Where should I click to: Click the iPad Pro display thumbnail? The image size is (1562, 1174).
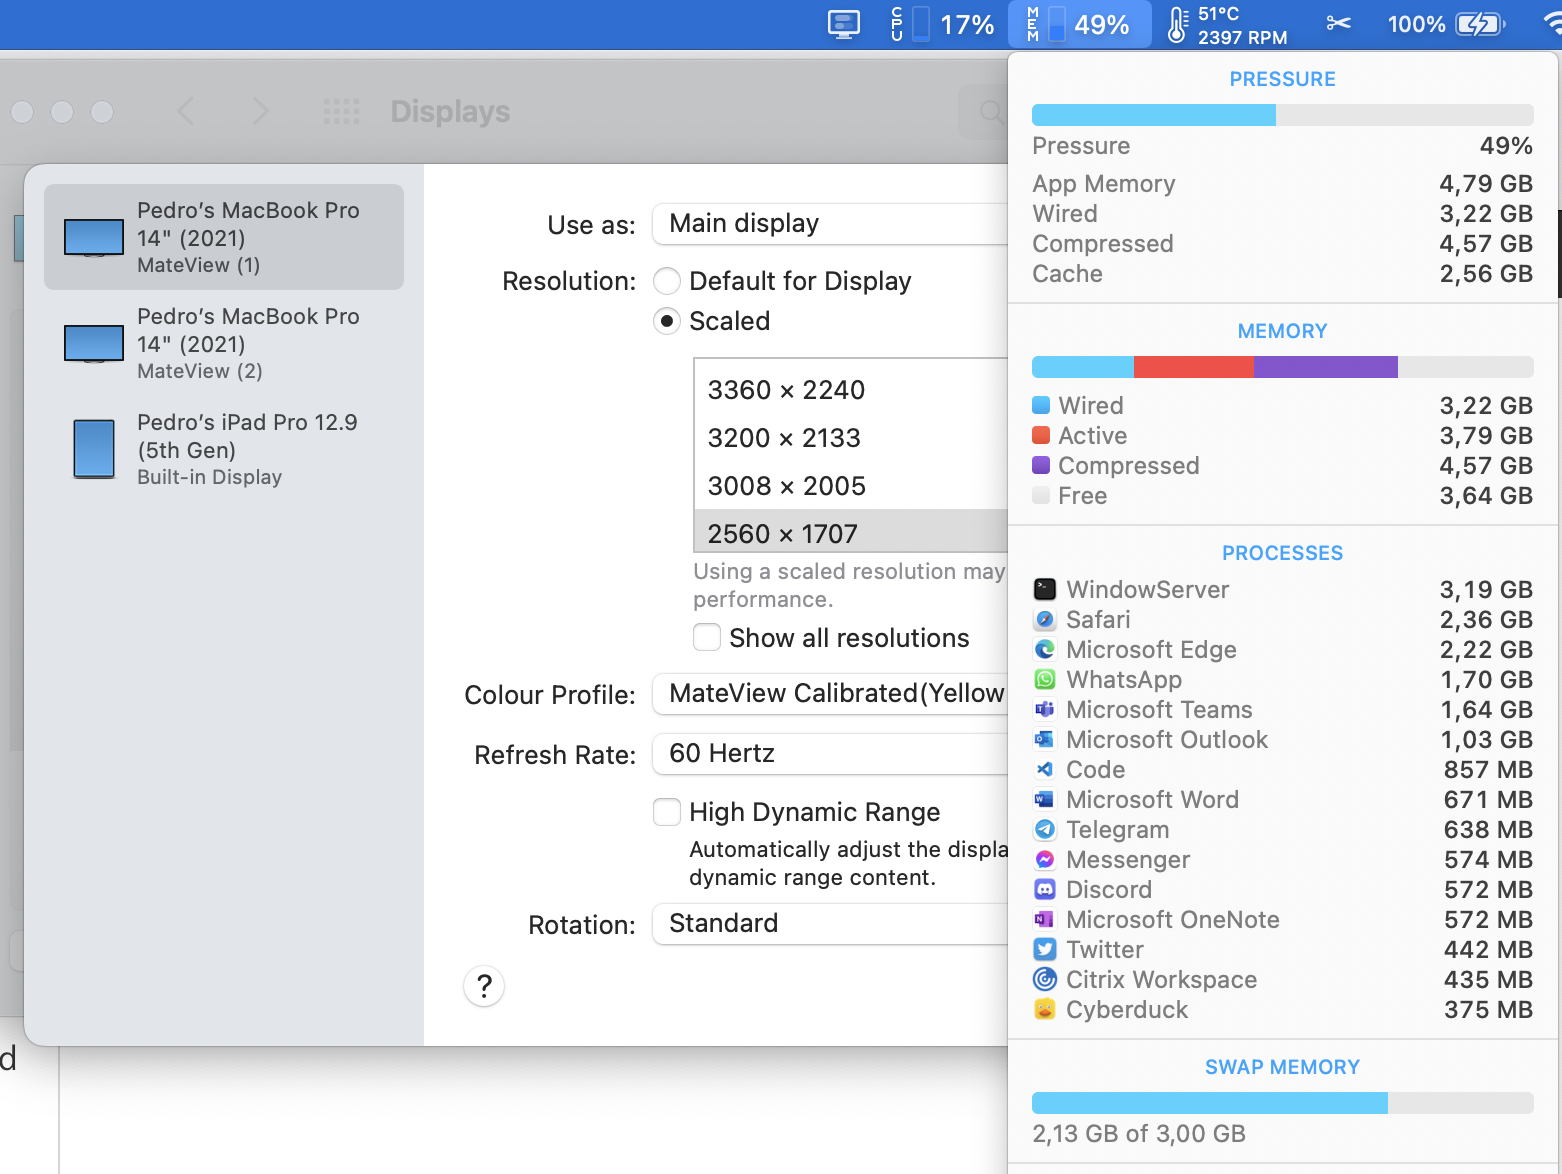click(94, 448)
